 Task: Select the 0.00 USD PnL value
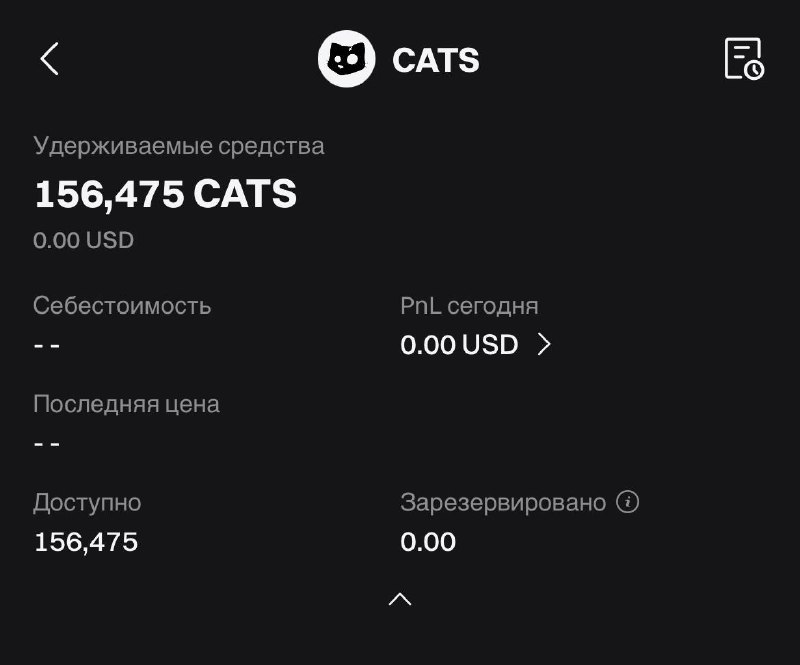coord(459,344)
